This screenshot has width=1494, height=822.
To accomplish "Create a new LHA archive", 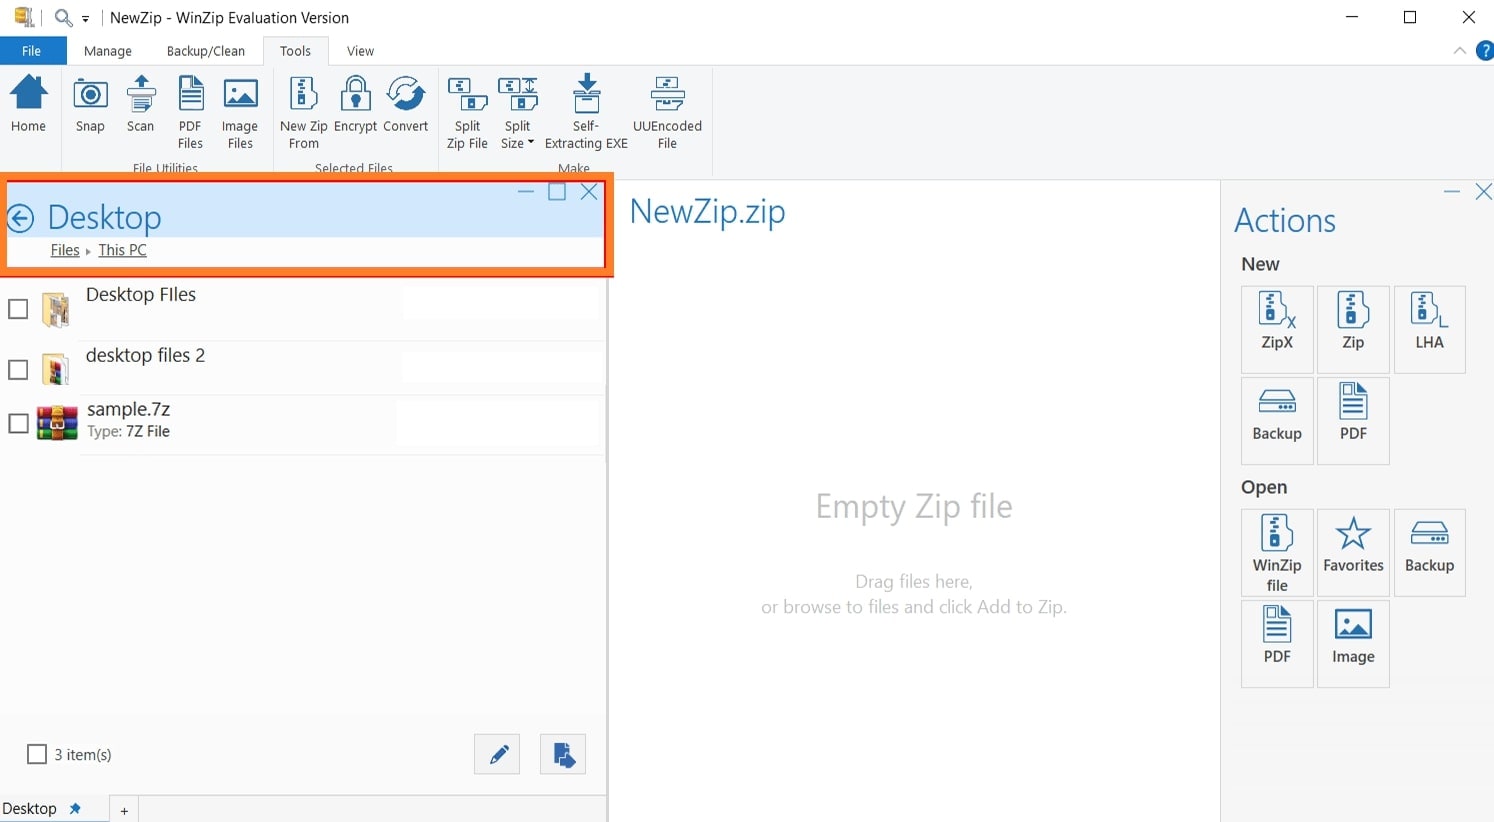I will coord(1429,329).
